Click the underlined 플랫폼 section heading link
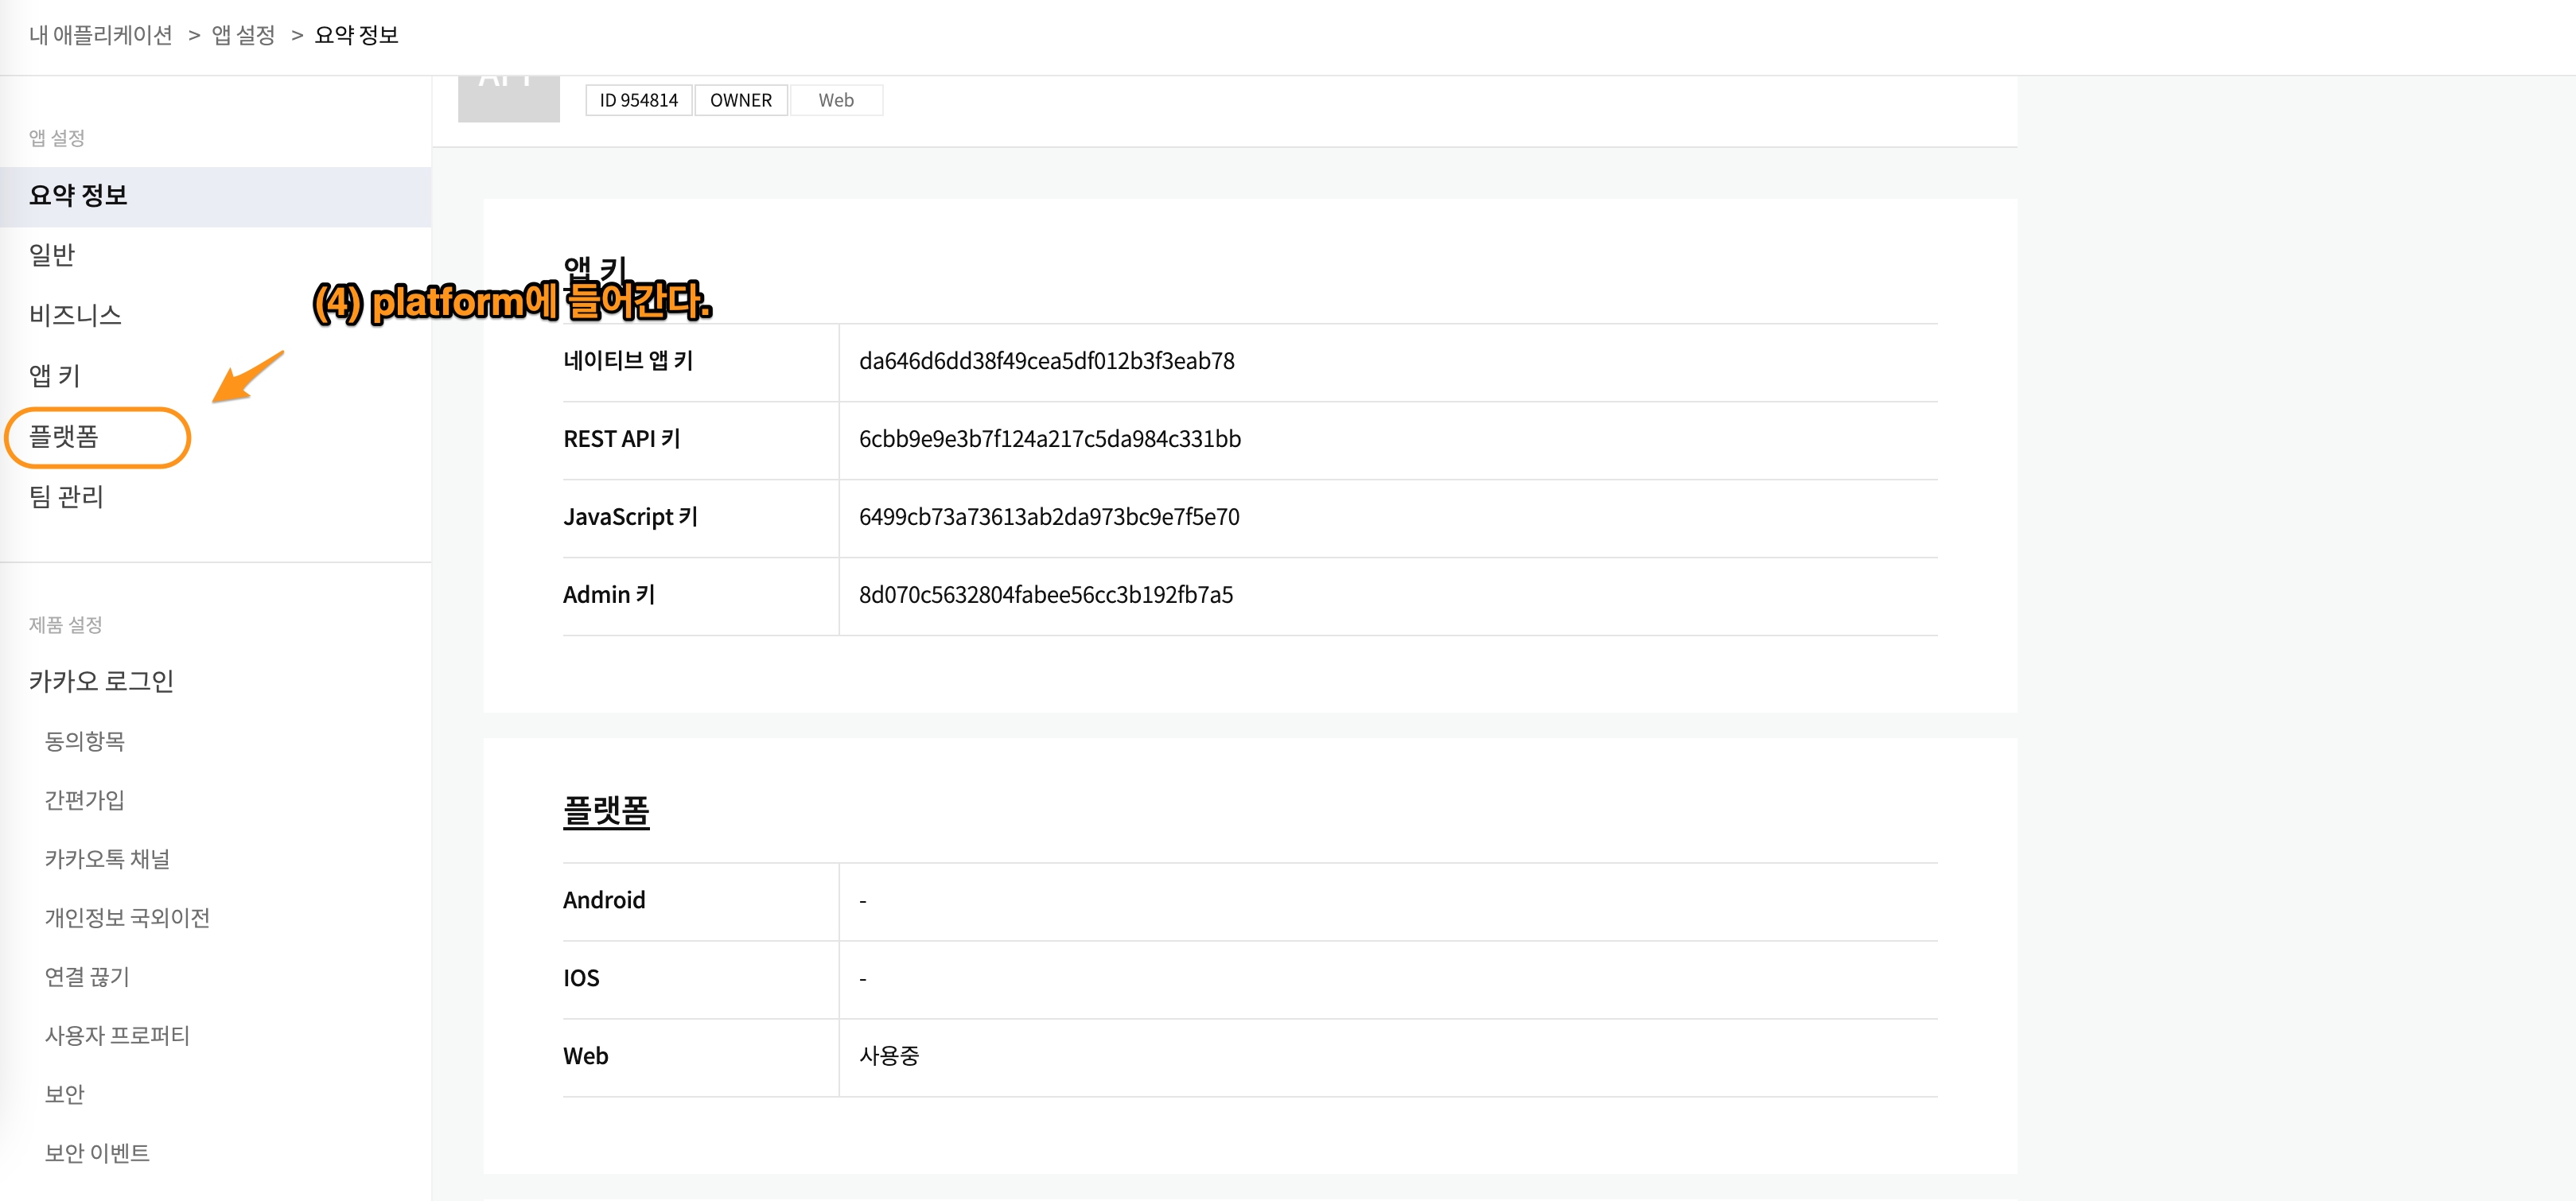This screenshot has width=2576, height=1201. pyautogui.click(x=606, y=811)
